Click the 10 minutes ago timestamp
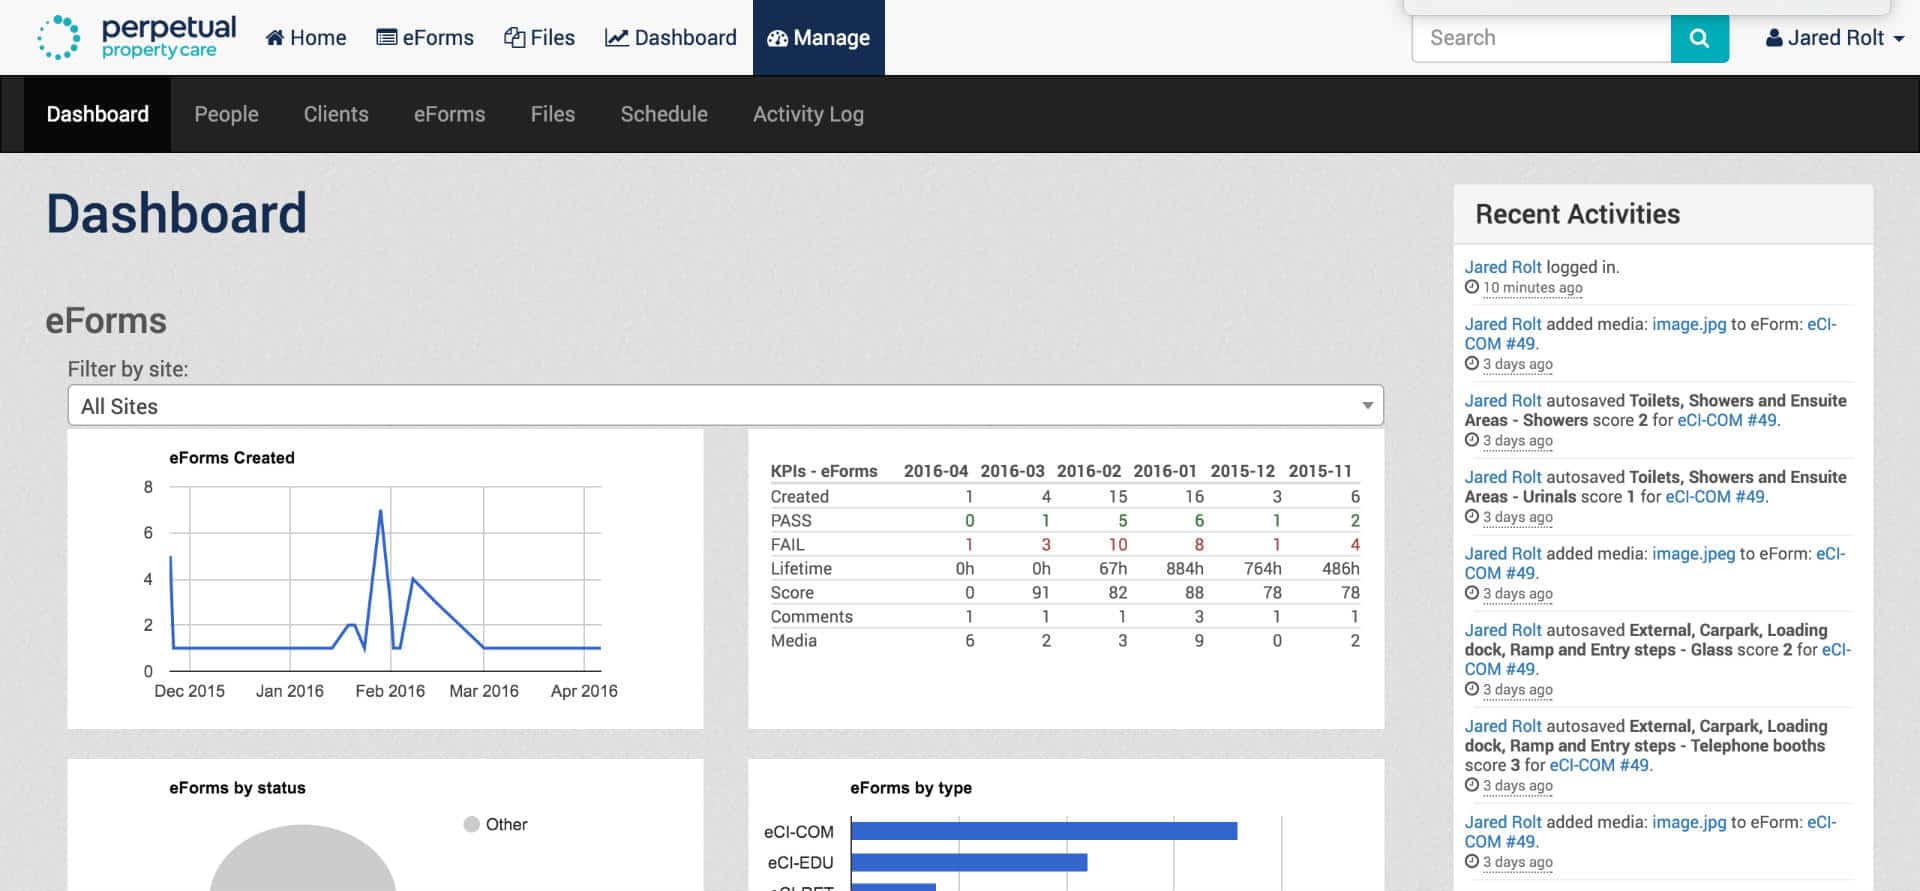1920x891 pixels. tap(1533, 288)
